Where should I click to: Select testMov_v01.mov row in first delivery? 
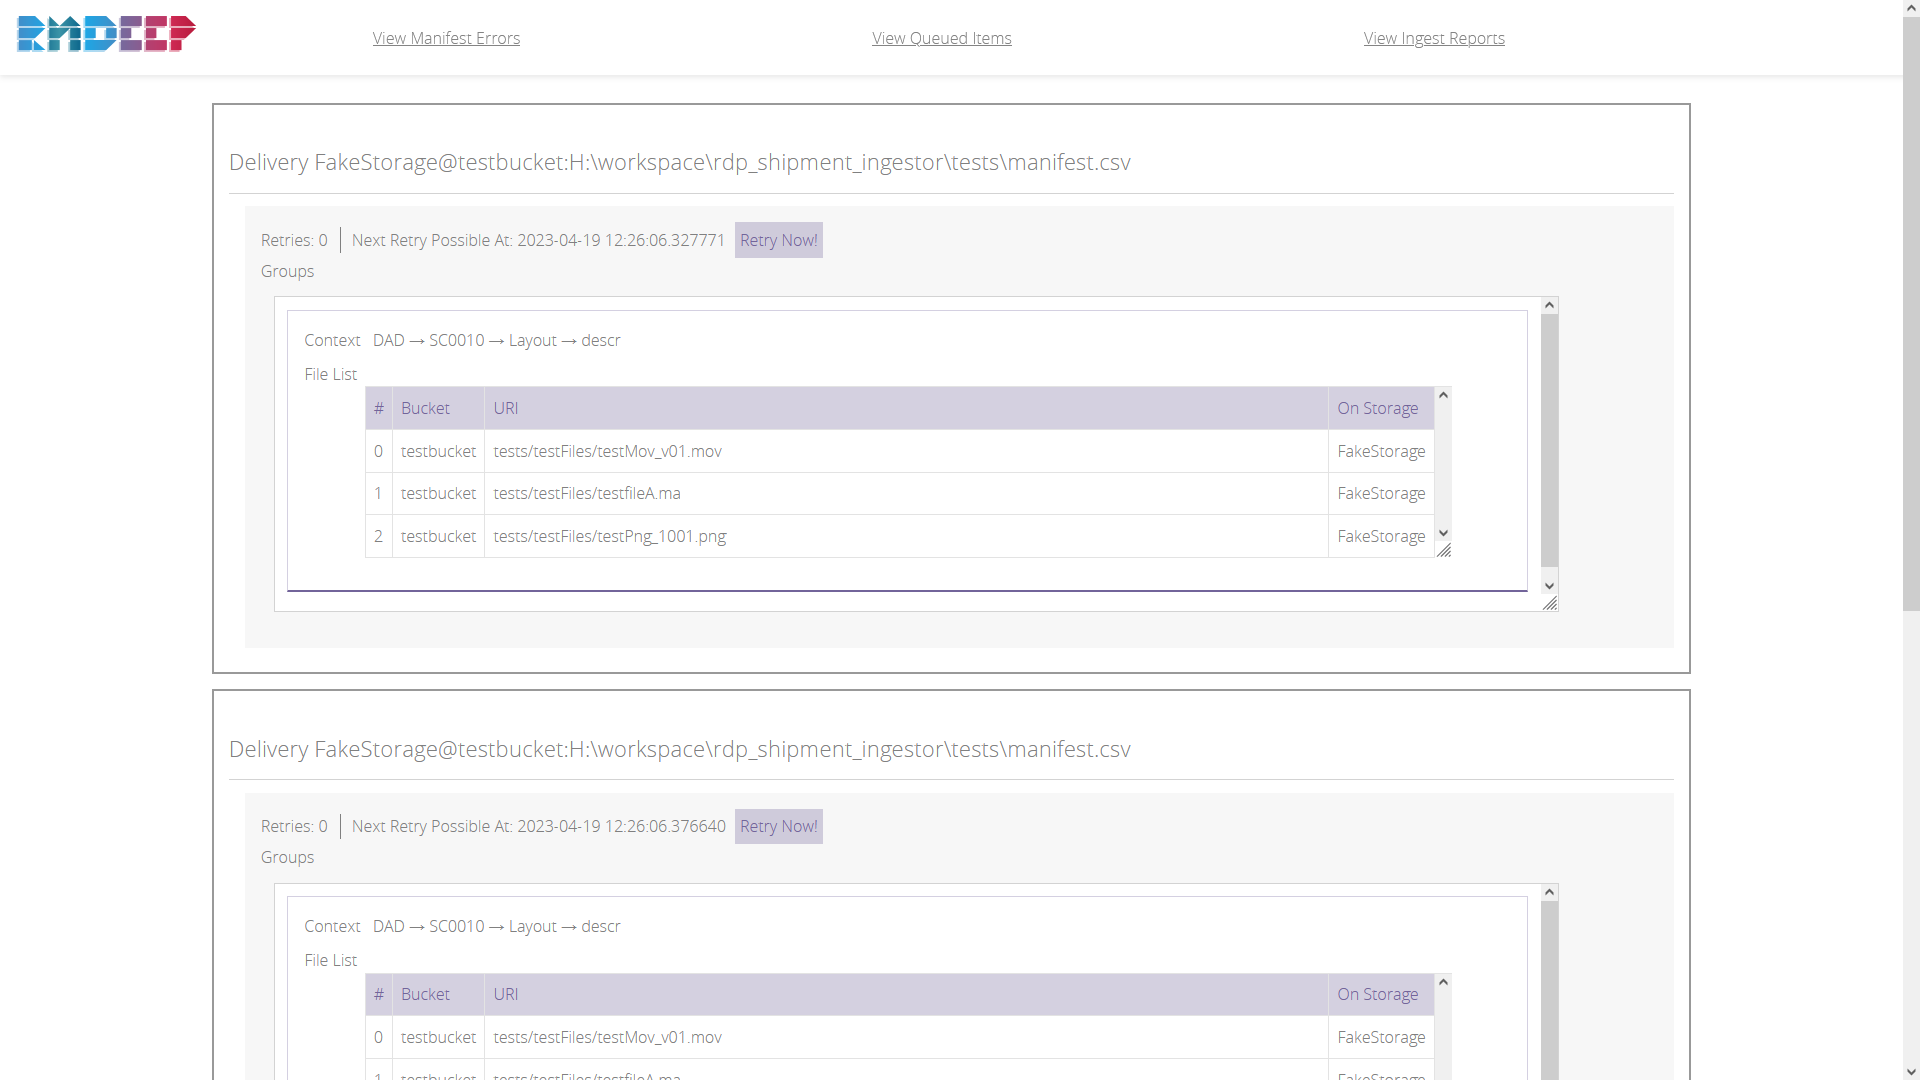(x=607, y=451)
